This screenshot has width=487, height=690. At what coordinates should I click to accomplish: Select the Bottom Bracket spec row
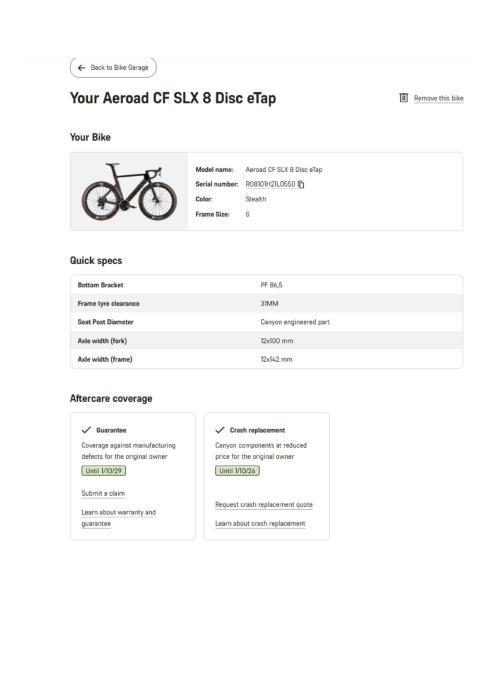point(267,285)
